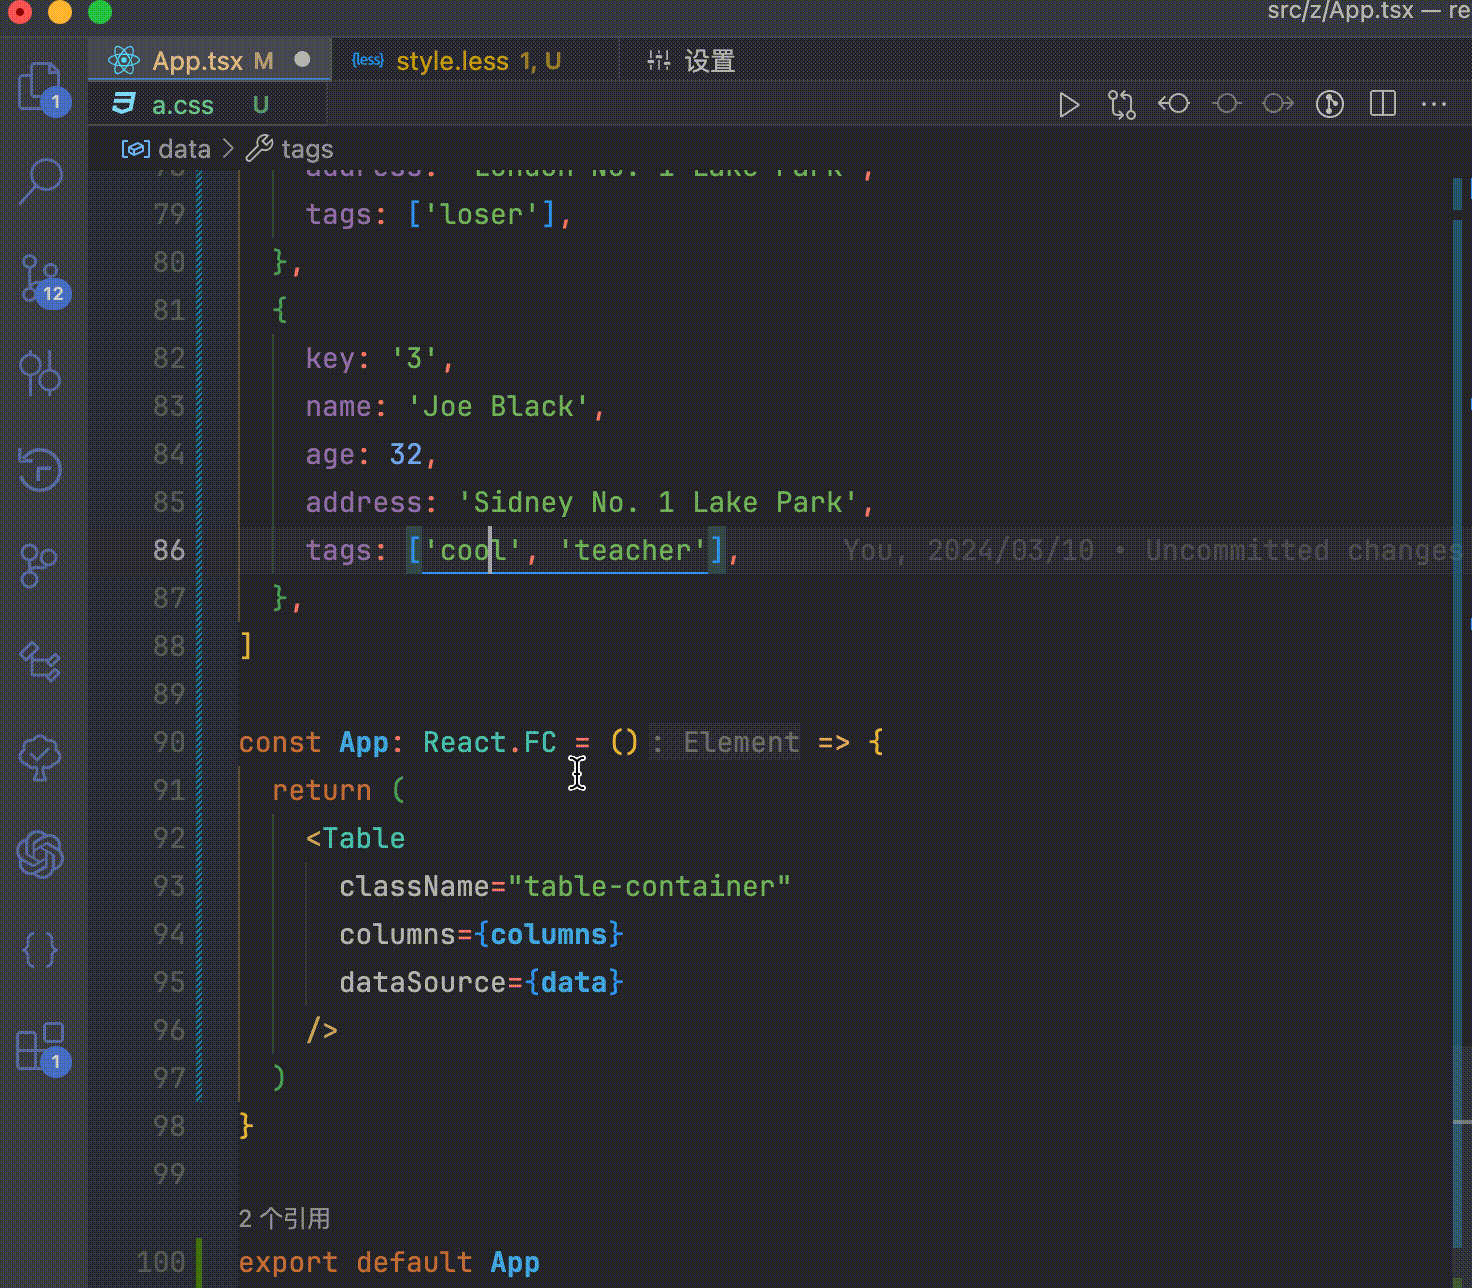Click the unsaved dot on App.tsx tab
1472x1288 pixels.
pyautogui.click(x=302, y=60)
